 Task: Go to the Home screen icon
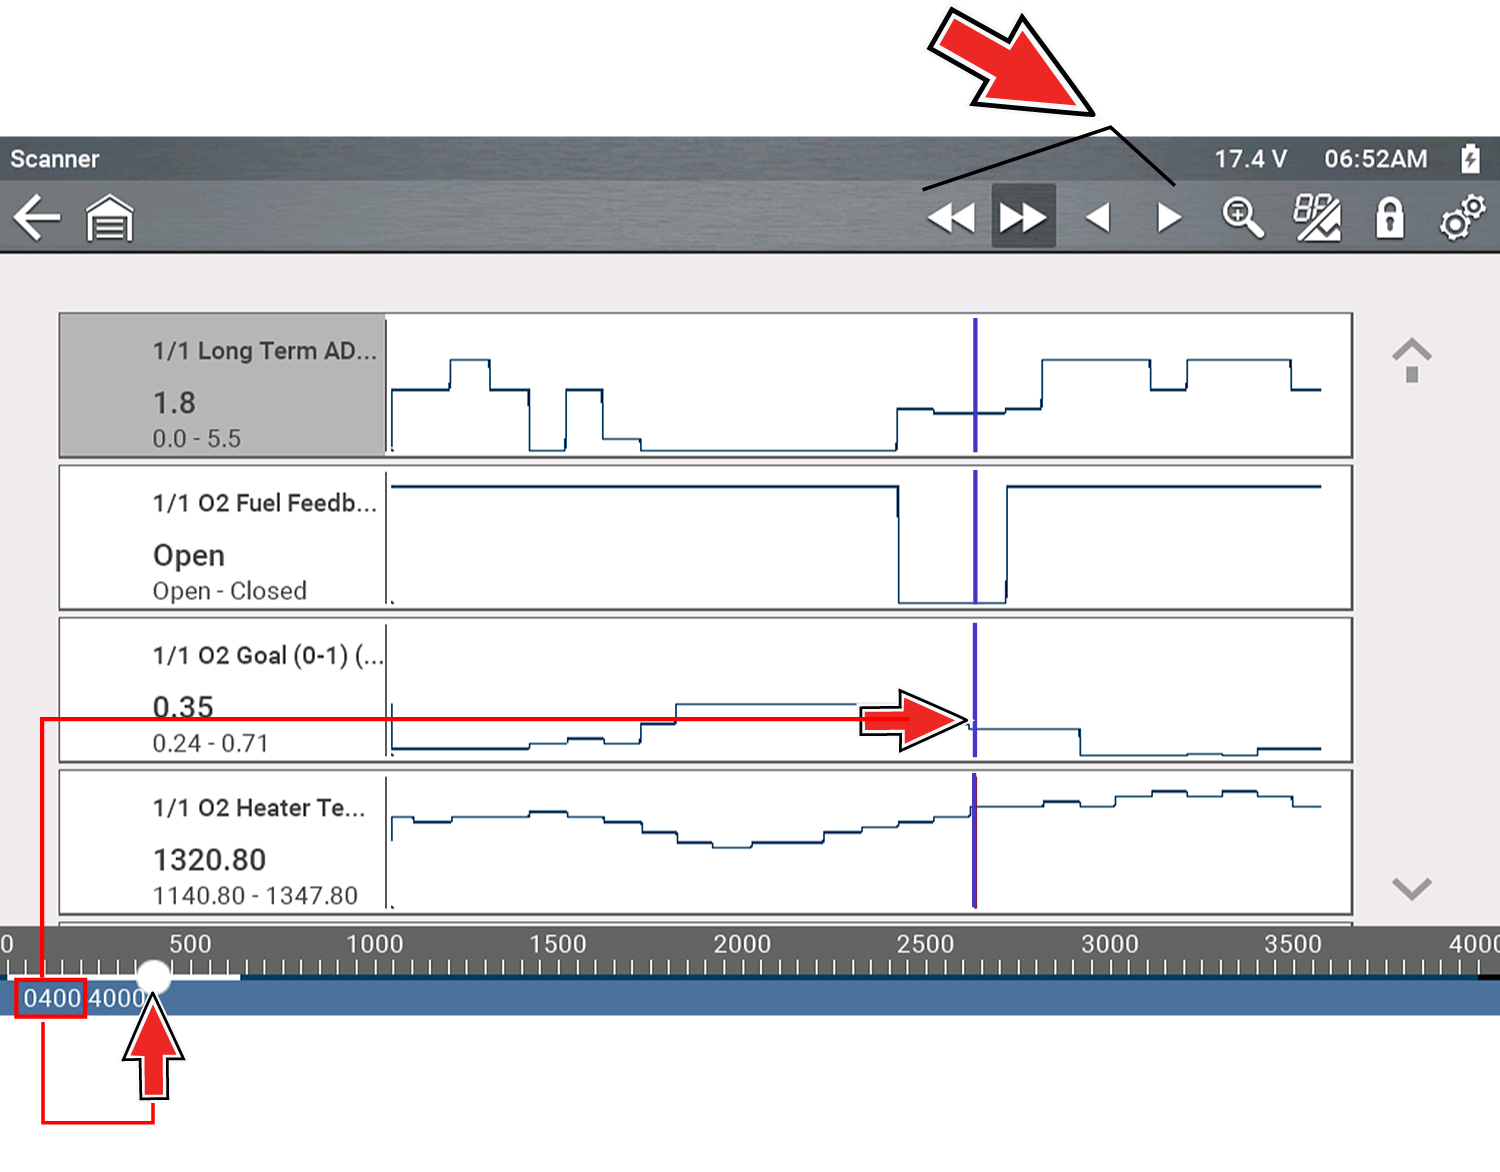[x=109, y=218]
